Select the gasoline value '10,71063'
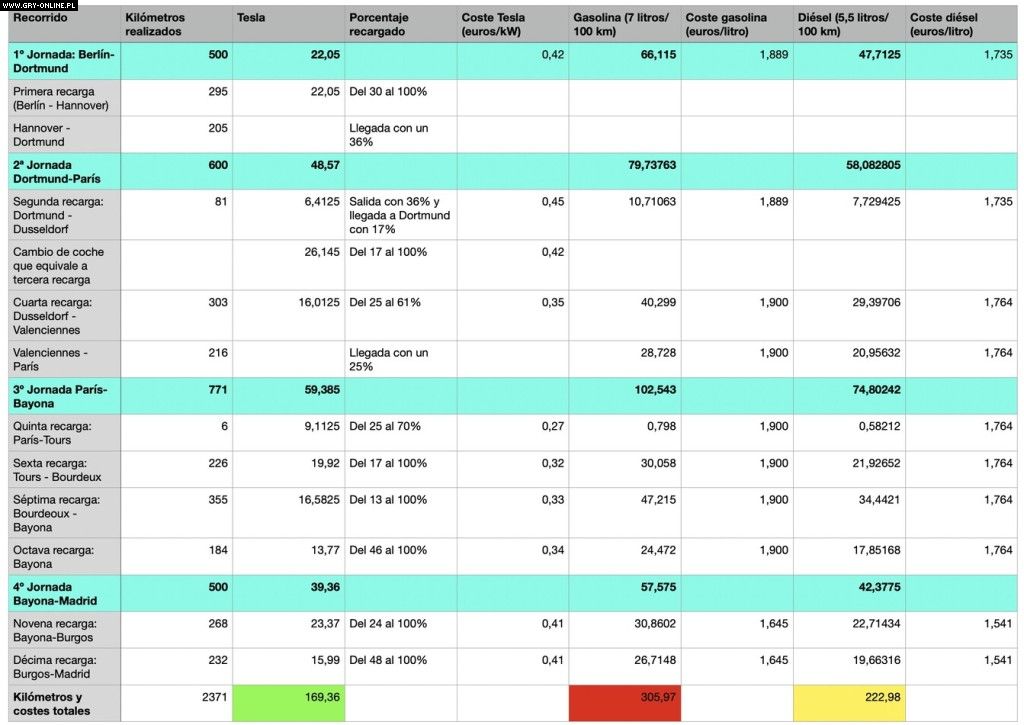 point(652,201)
